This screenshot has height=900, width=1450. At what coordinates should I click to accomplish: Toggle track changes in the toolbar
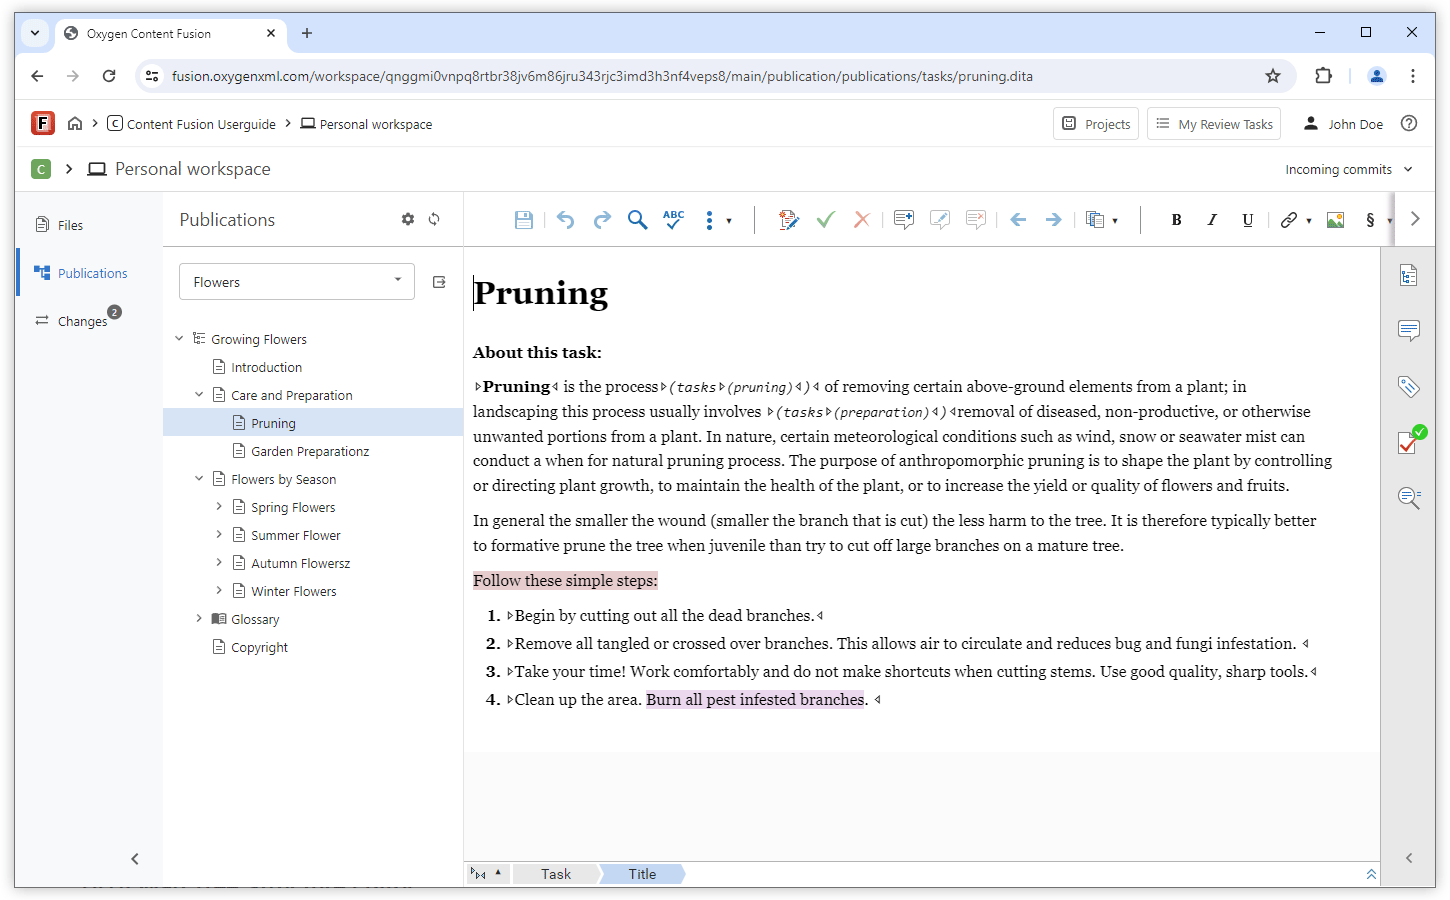788,220
